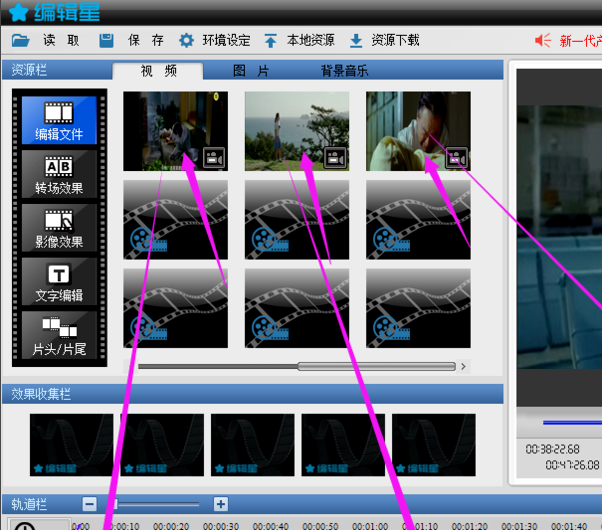
Task: Click the first effect collection slot
Action: click(71, 445)
